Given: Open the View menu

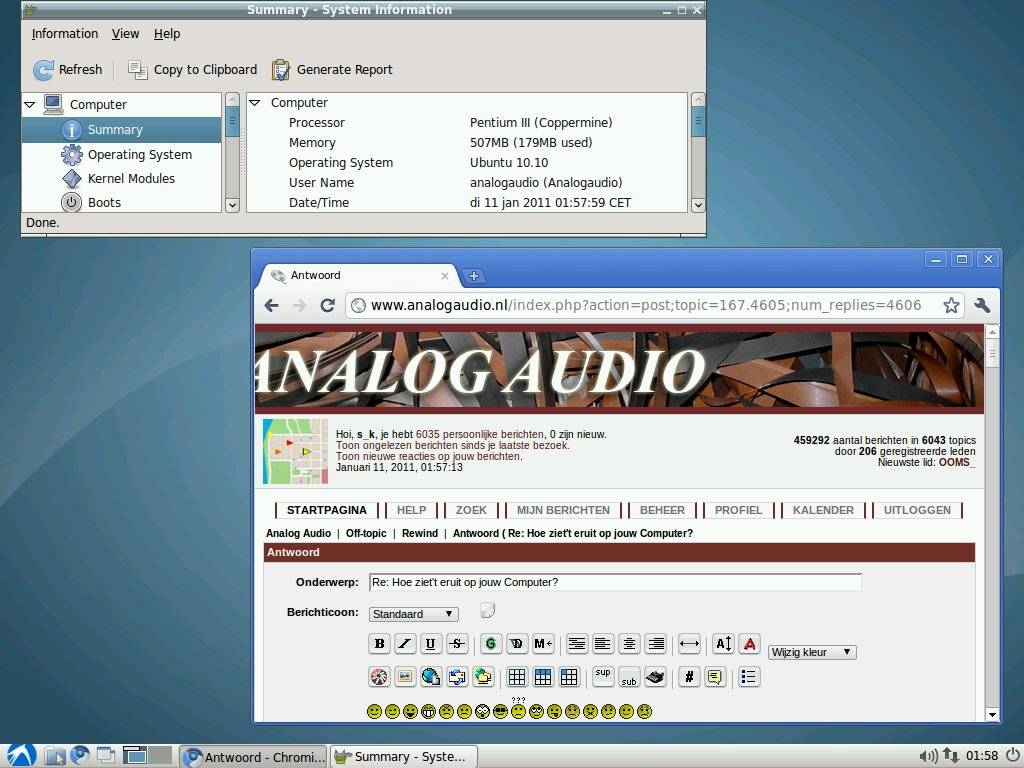Looking at the screenshot, I should 125,34.
